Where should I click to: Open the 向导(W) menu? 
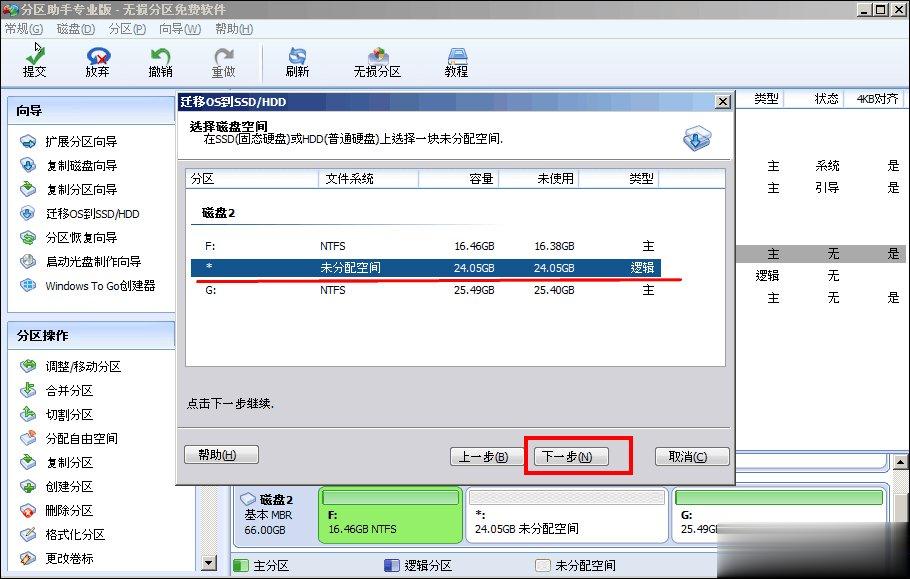180,28
